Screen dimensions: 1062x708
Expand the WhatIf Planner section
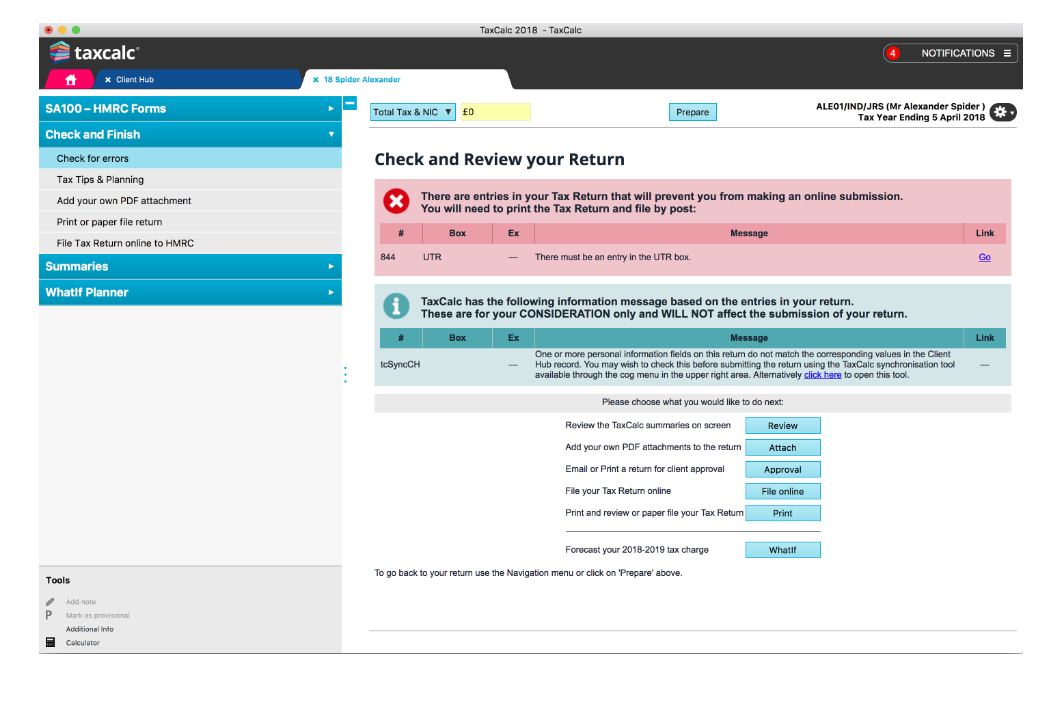190,292
